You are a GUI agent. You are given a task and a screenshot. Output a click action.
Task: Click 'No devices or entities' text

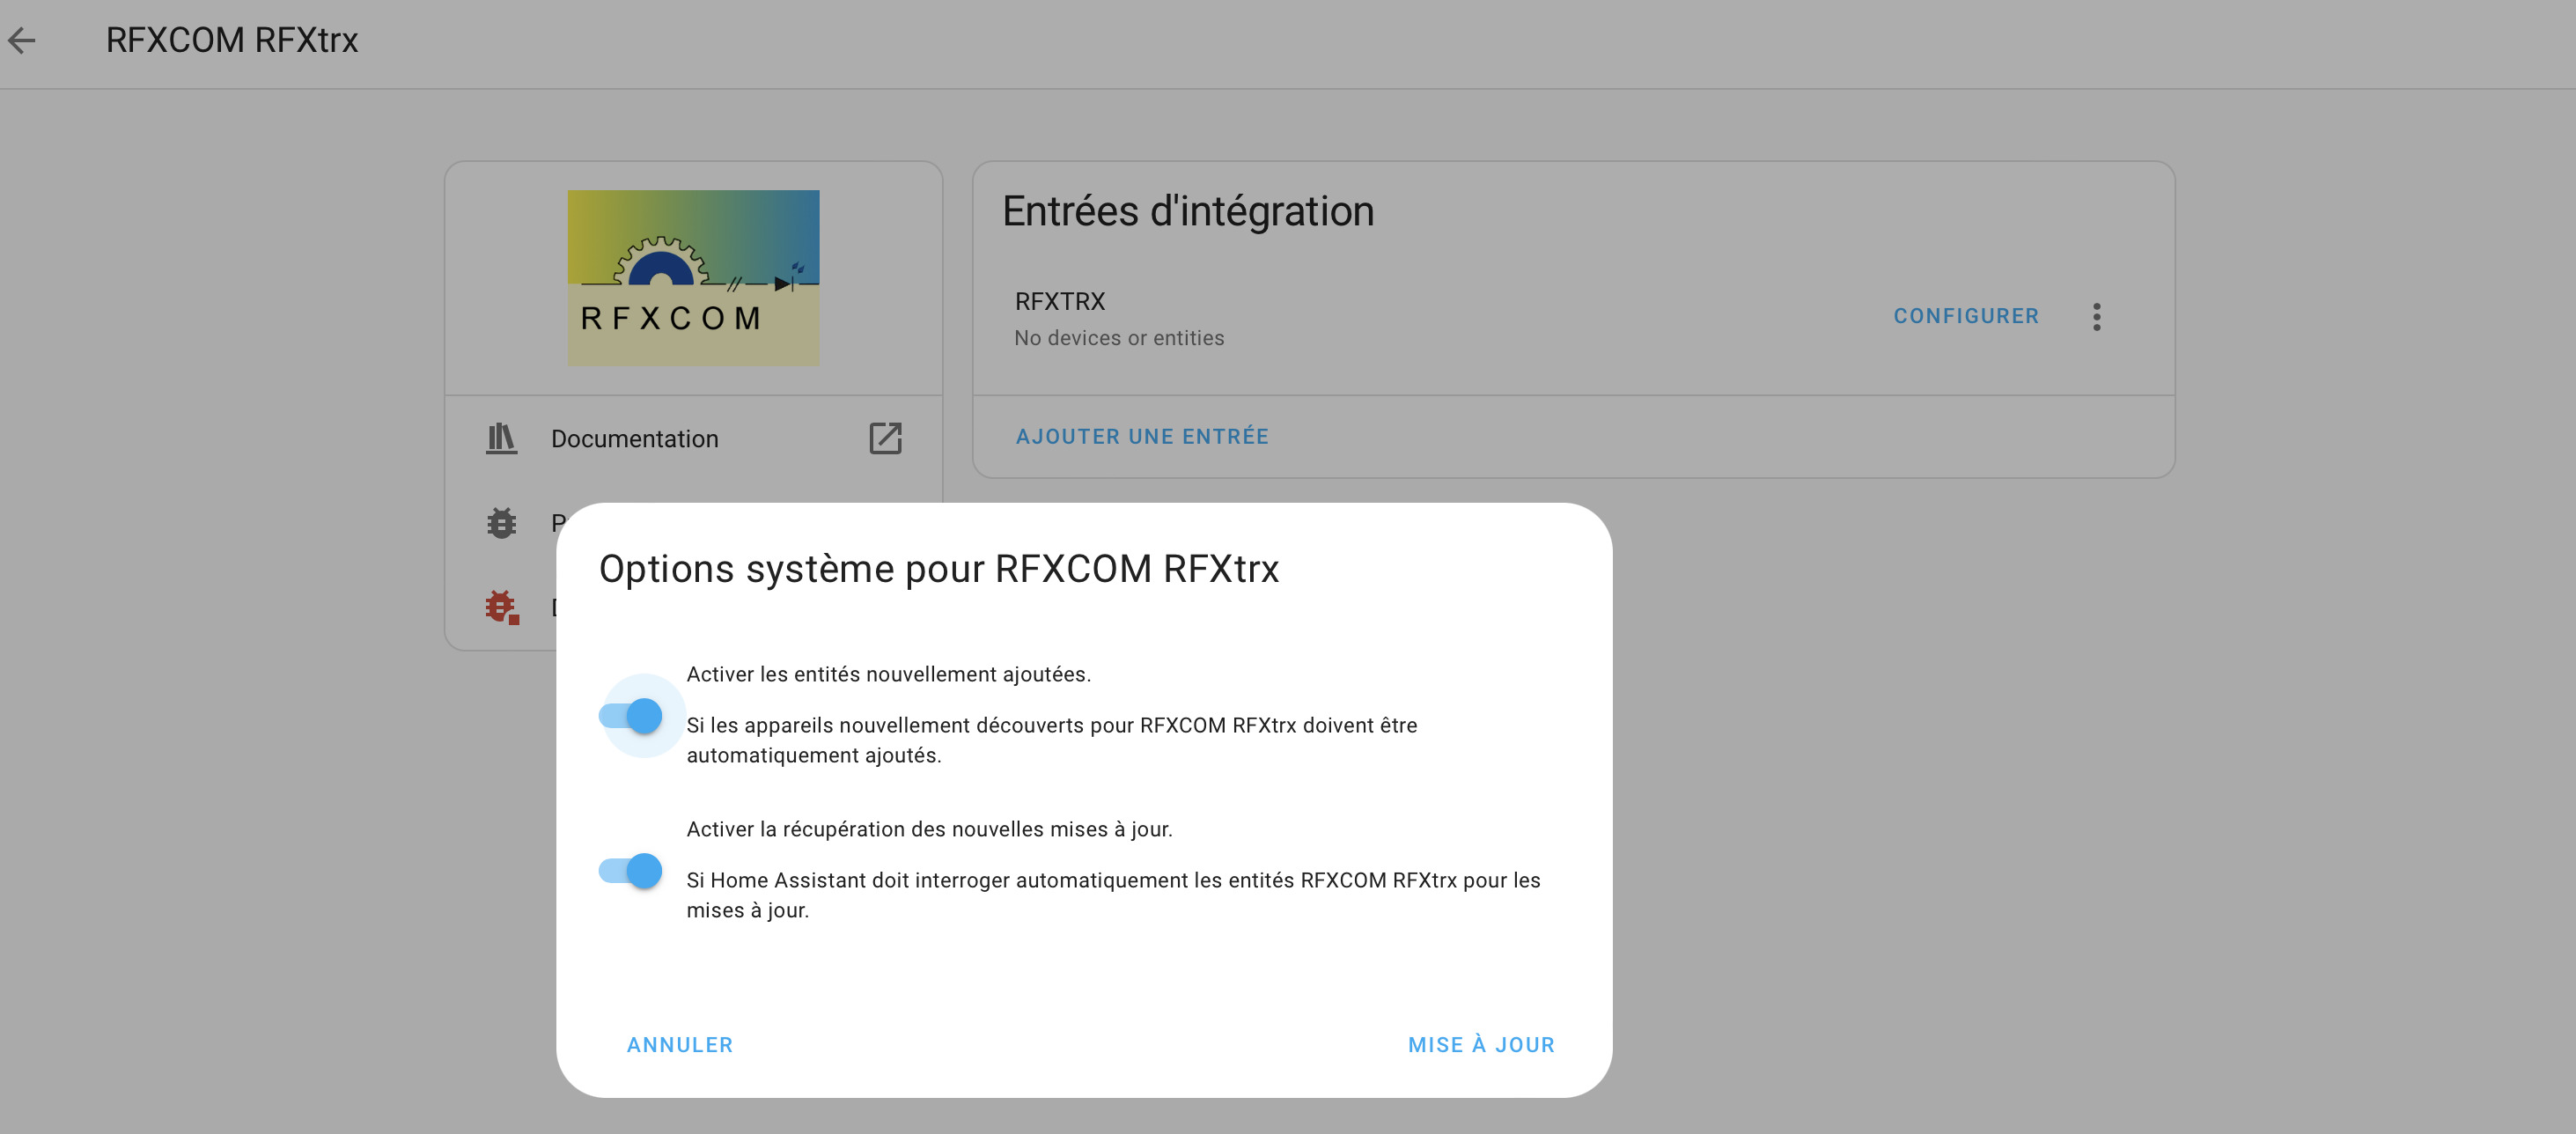click(x=1119, y=339)
